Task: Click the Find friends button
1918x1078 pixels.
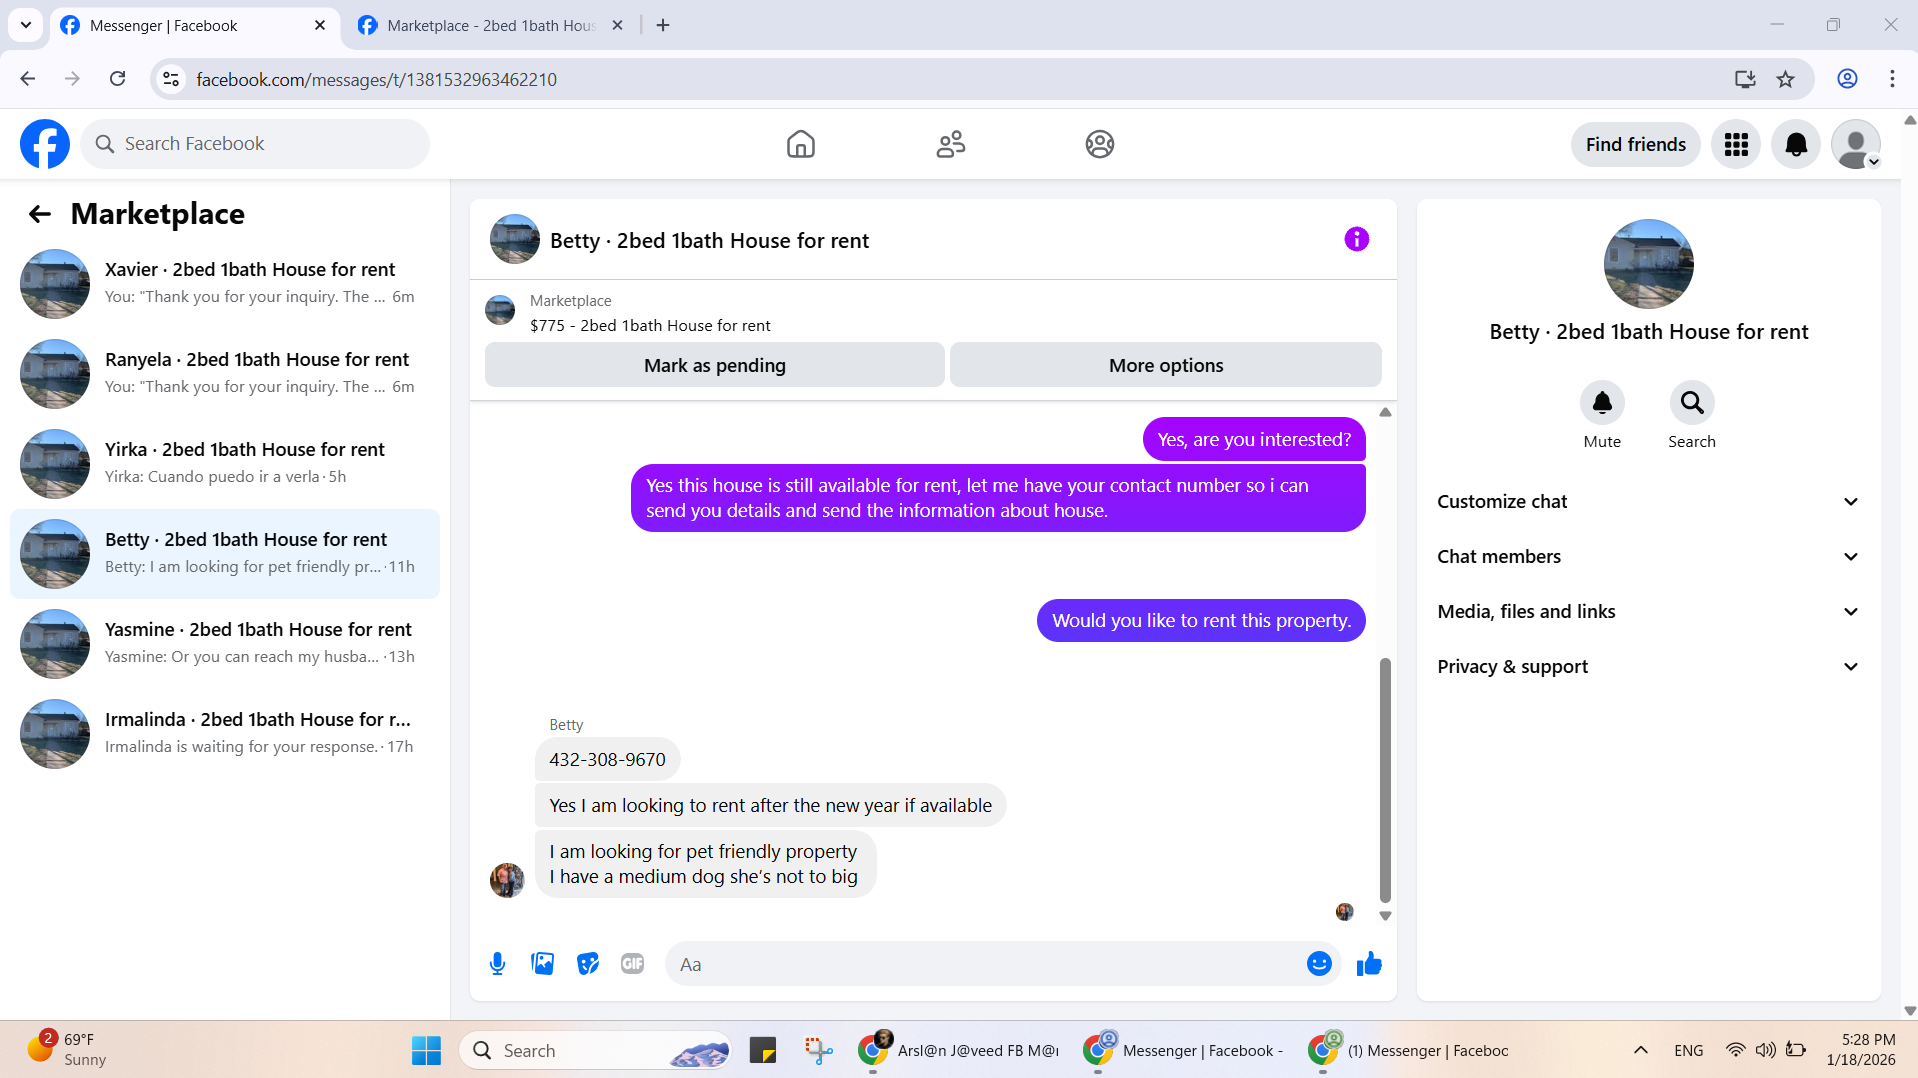Action: pyautogui.click(x=1635, y=144)
